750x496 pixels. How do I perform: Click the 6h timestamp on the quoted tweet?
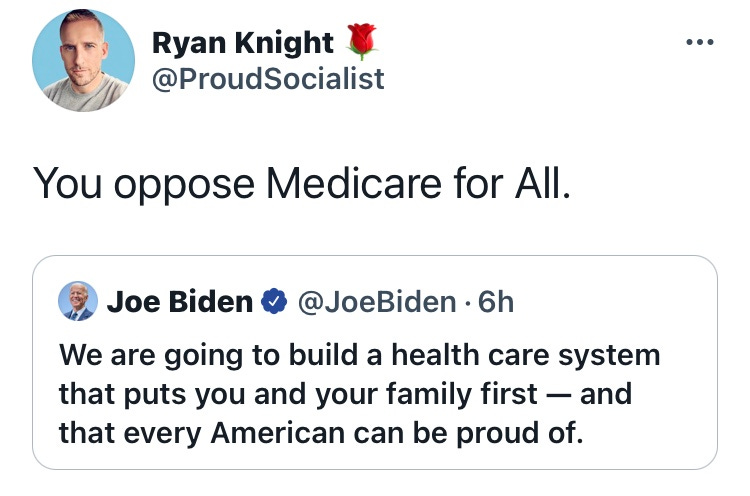496,302
